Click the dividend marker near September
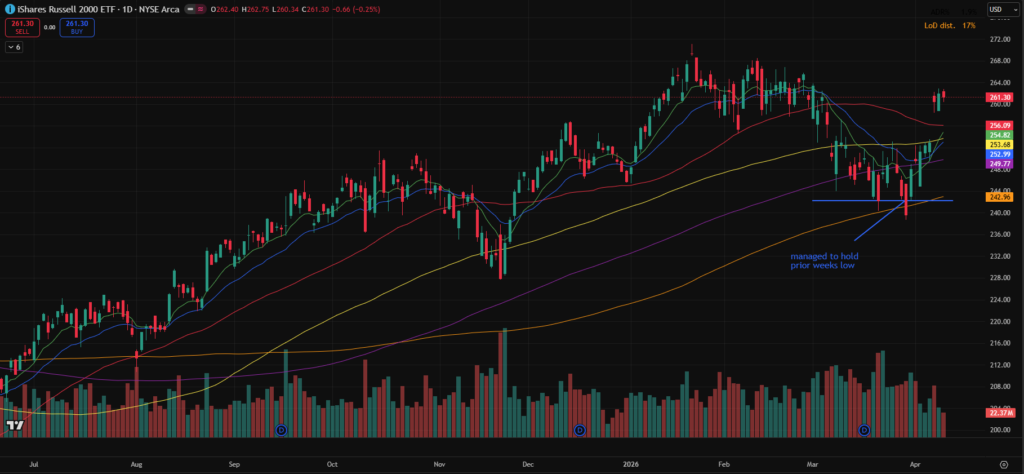The width and height of the screenshot is (1024, 474). pyautogui.click(x=280, y=430)
